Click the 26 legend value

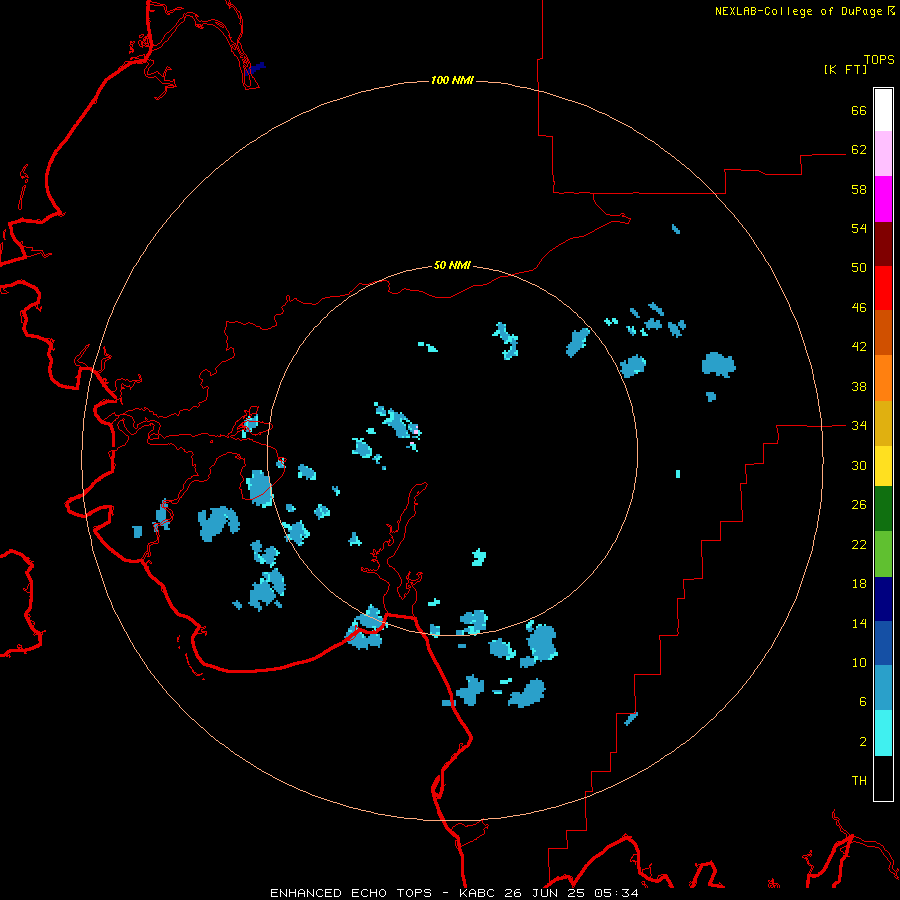pyautogui.click(x=859, y=505)
